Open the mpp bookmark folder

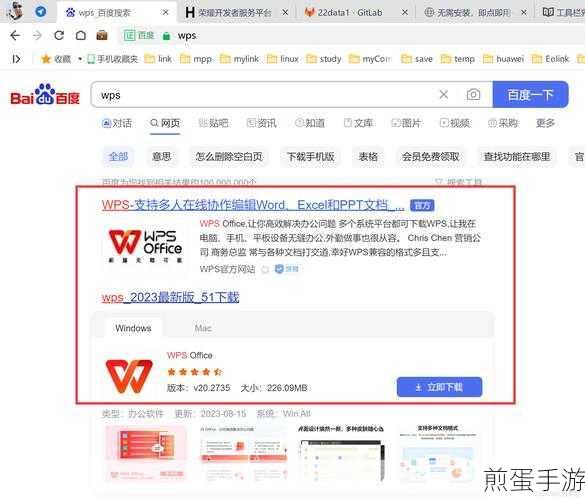(196, 59)
